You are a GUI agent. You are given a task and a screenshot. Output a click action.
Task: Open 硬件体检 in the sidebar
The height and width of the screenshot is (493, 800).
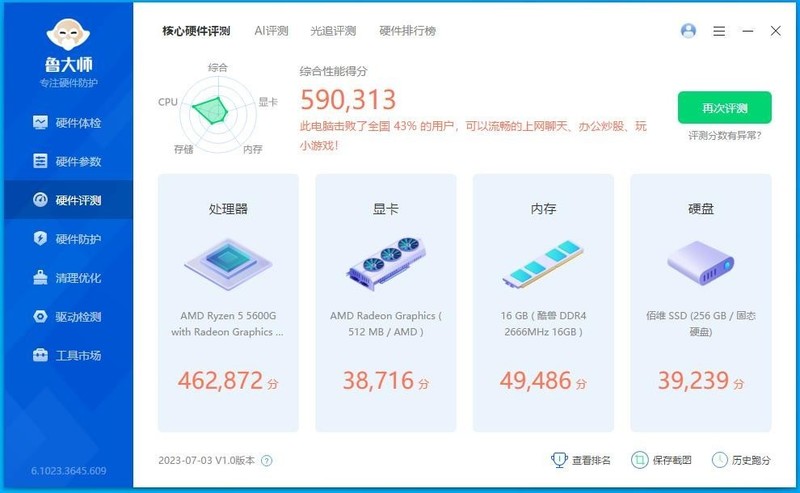67,123
